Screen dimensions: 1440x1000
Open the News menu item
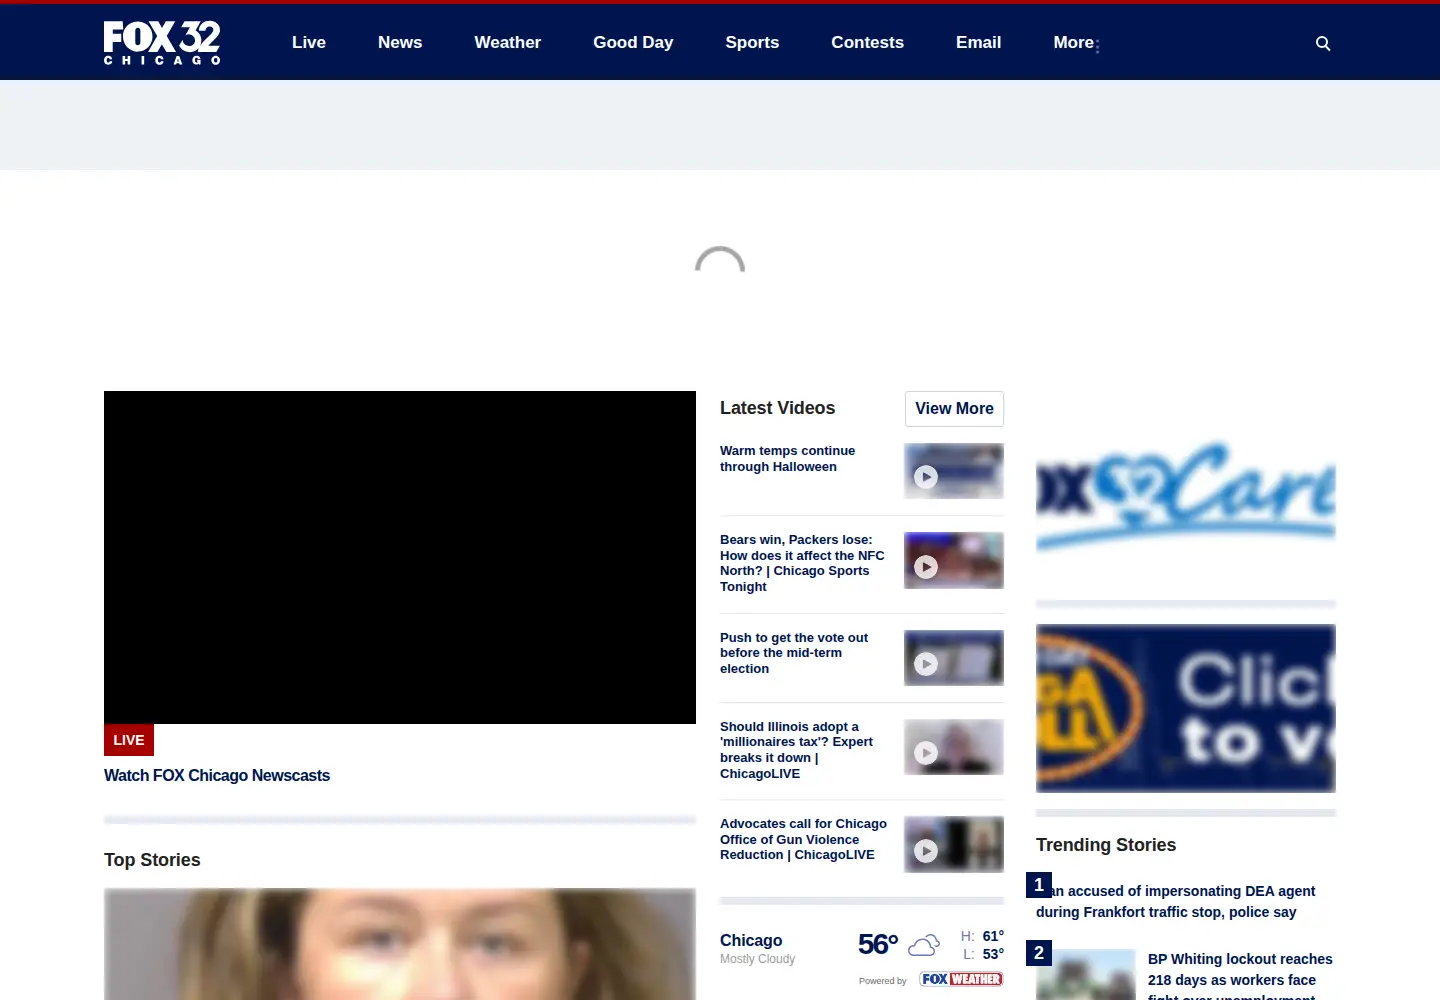[400, 42]
